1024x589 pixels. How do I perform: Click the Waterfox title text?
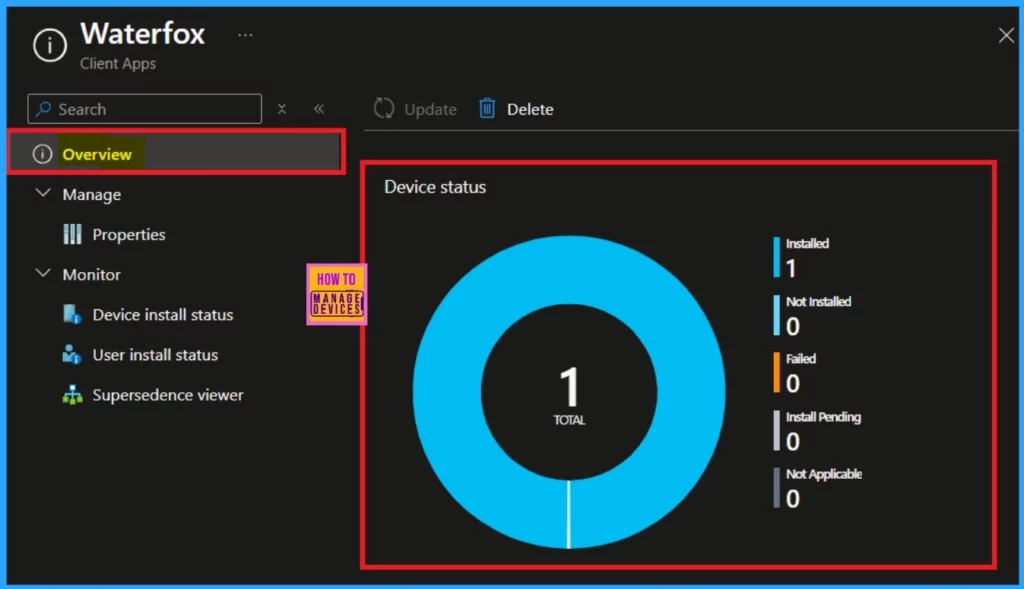pyautogui.click(x=143, y=33)
